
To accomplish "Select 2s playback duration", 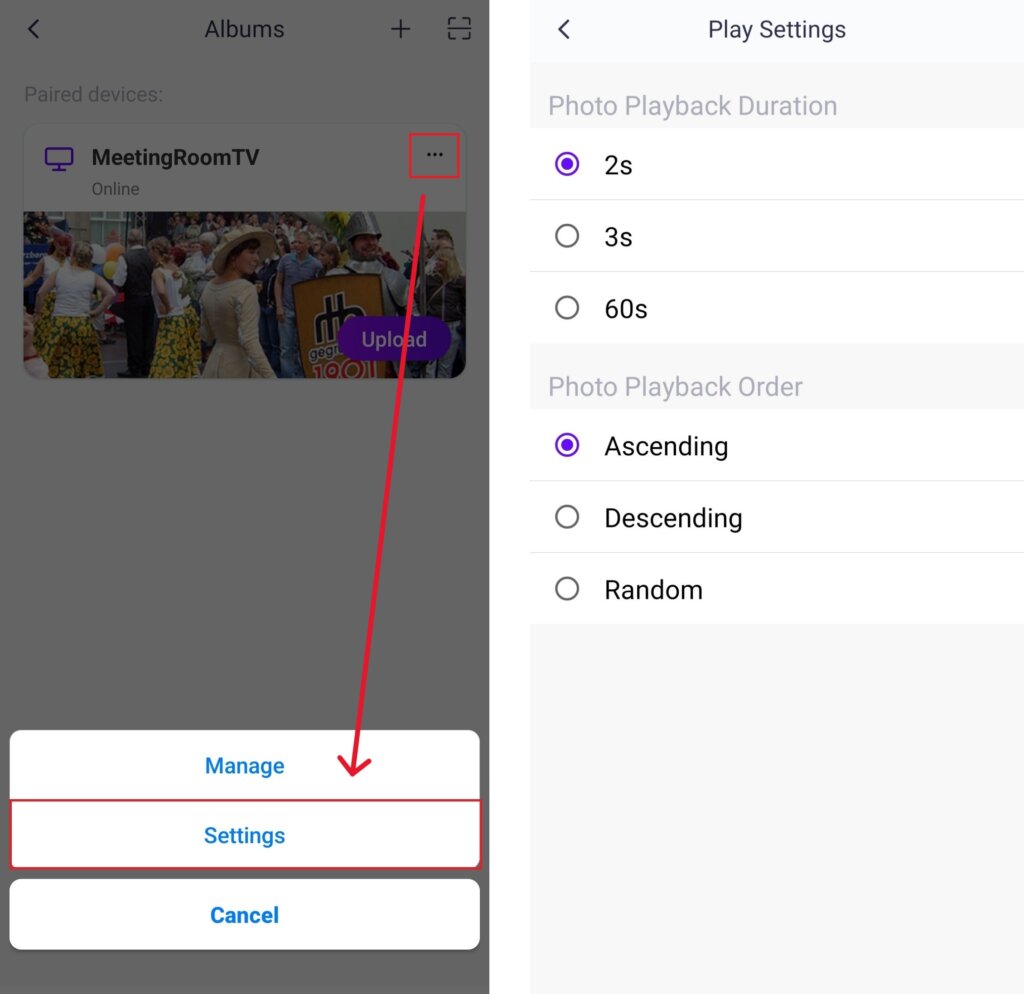I will 567,164.
